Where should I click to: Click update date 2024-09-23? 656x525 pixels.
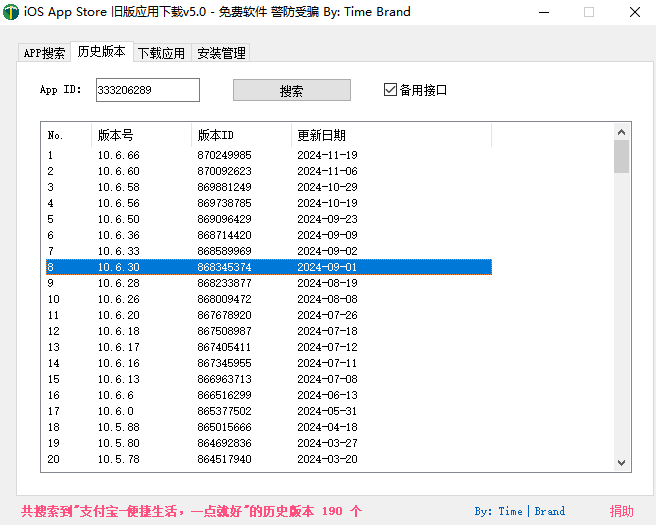point(327,219)
